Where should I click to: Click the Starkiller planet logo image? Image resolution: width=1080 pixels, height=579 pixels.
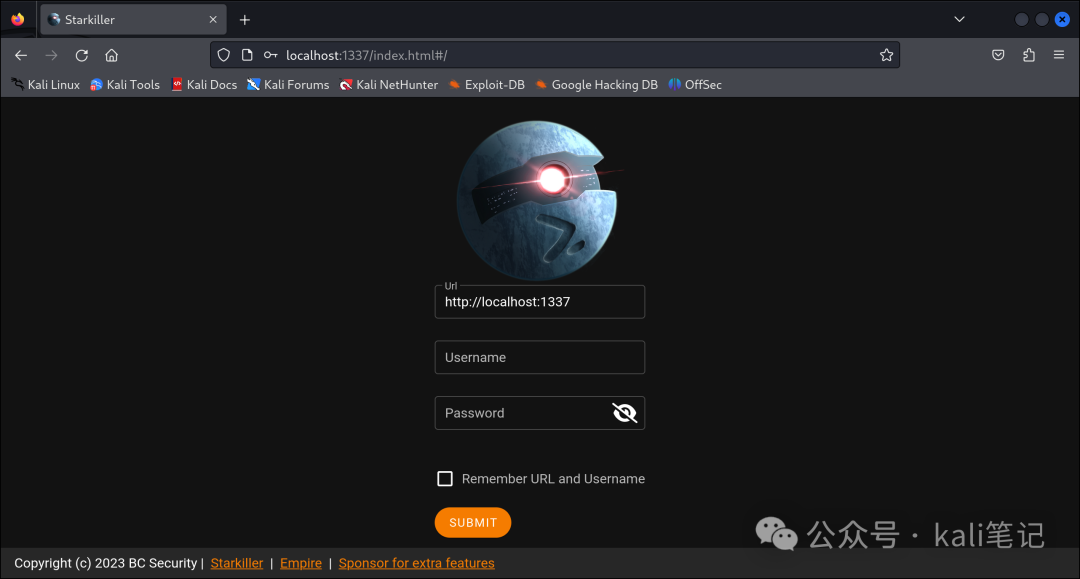tap(538, 200)
